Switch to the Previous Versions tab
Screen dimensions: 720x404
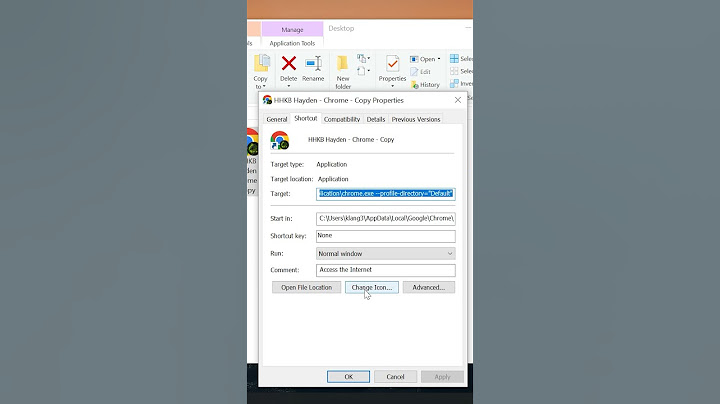[x=416, y=119]
